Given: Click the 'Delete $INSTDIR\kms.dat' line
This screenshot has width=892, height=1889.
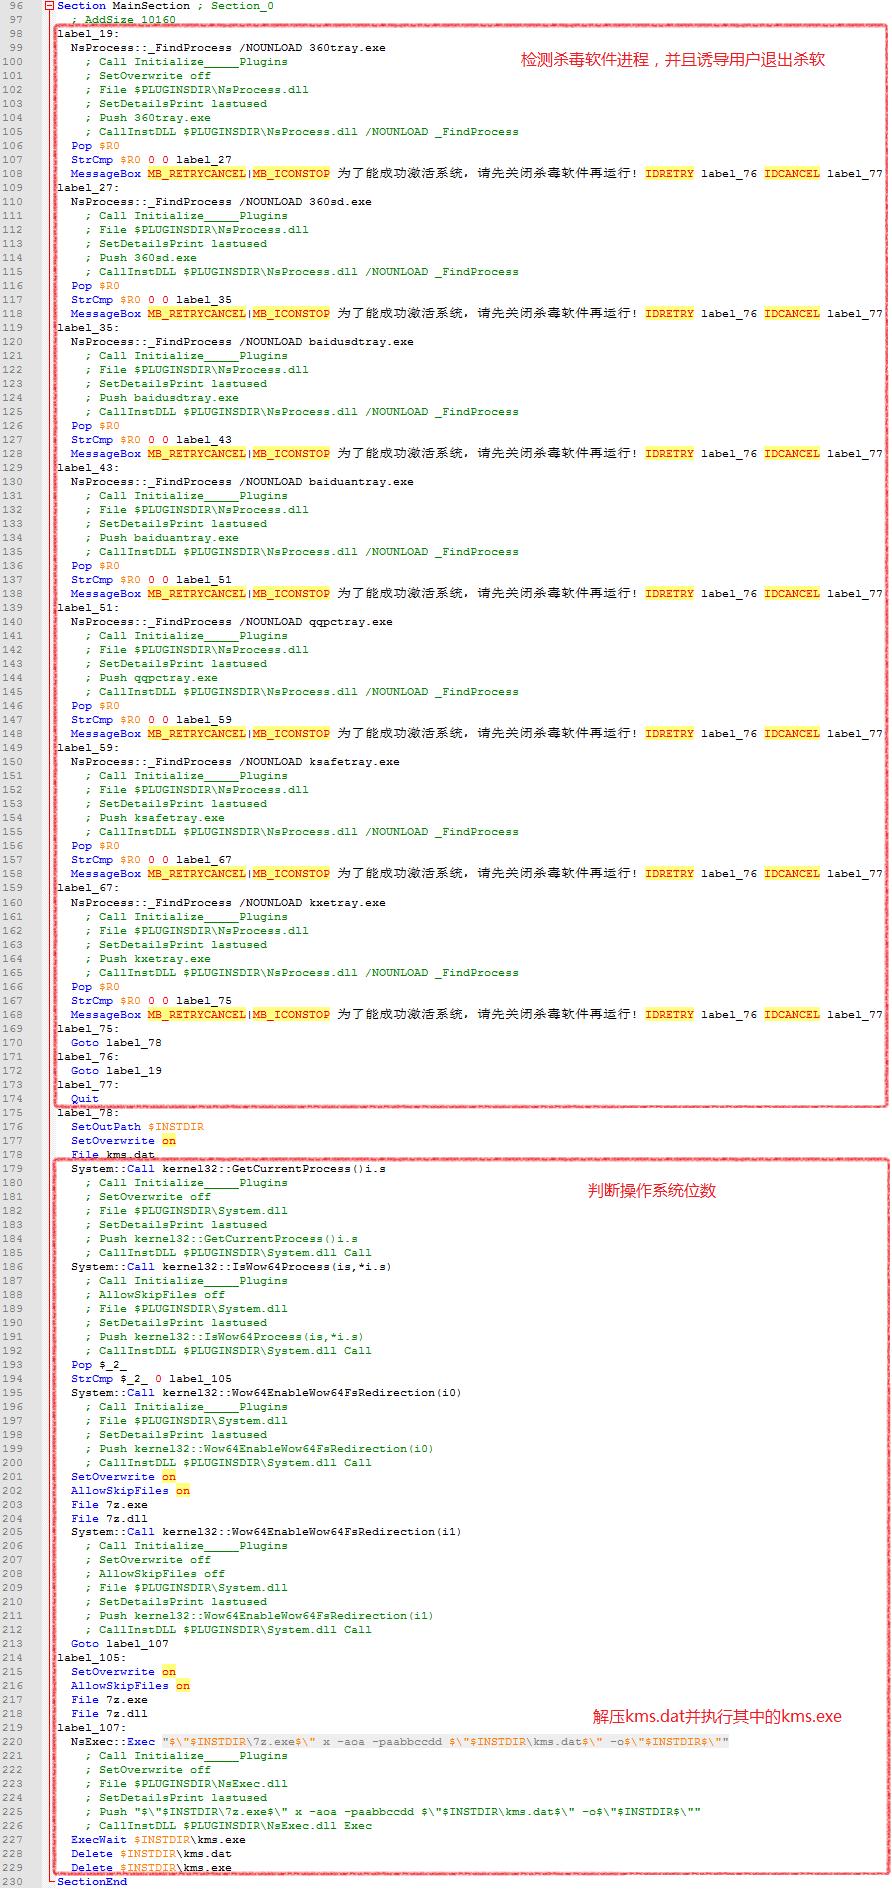Looking at the screenshot, I should click(x=151, y=1854).
